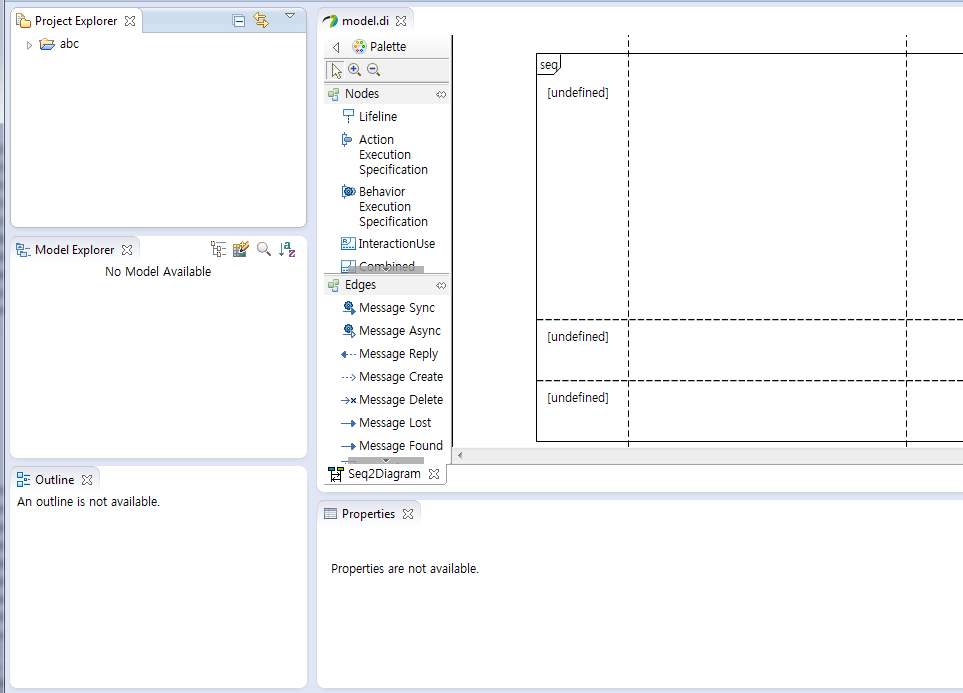Switch to the Seq2Diagram tab
963x693 pixels.
[x=384, y=473]
